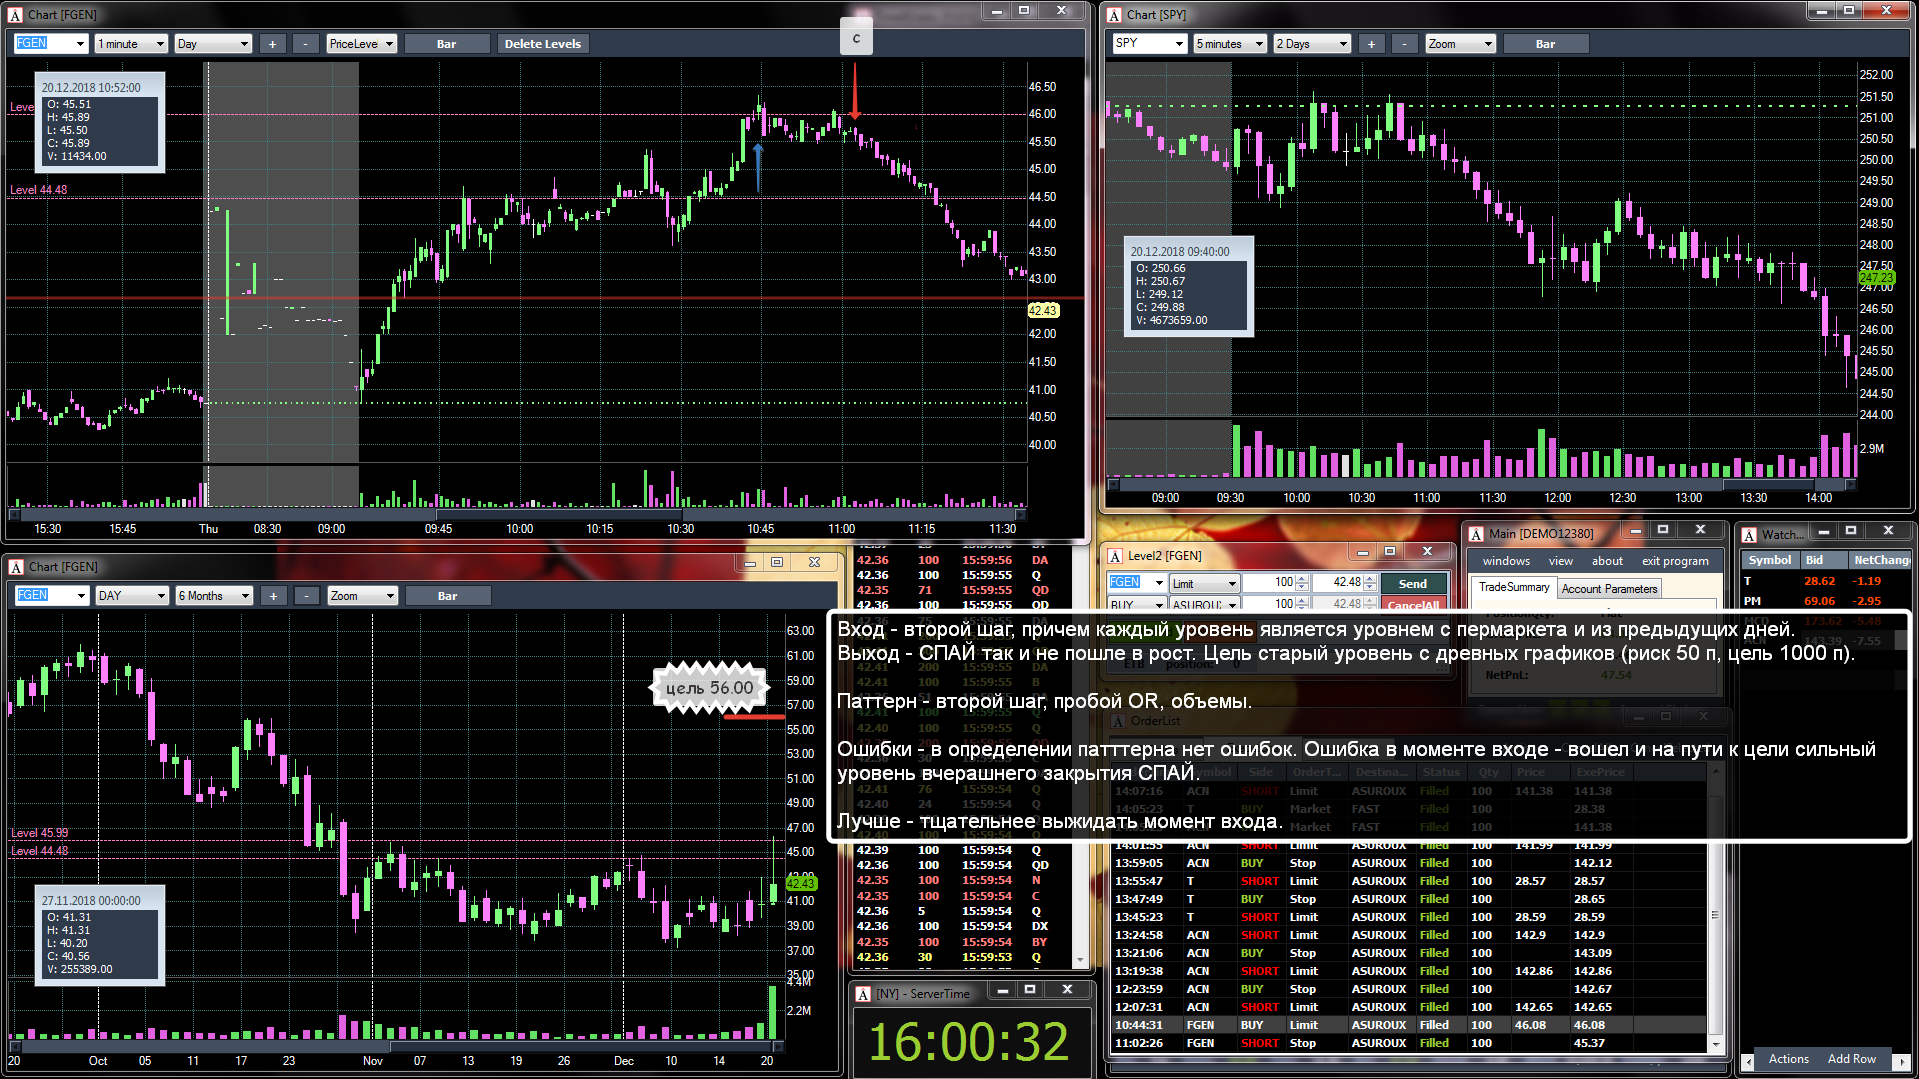Click the Bar button in SPY chart
1919x1079 pixels.
pos(1545,44)
